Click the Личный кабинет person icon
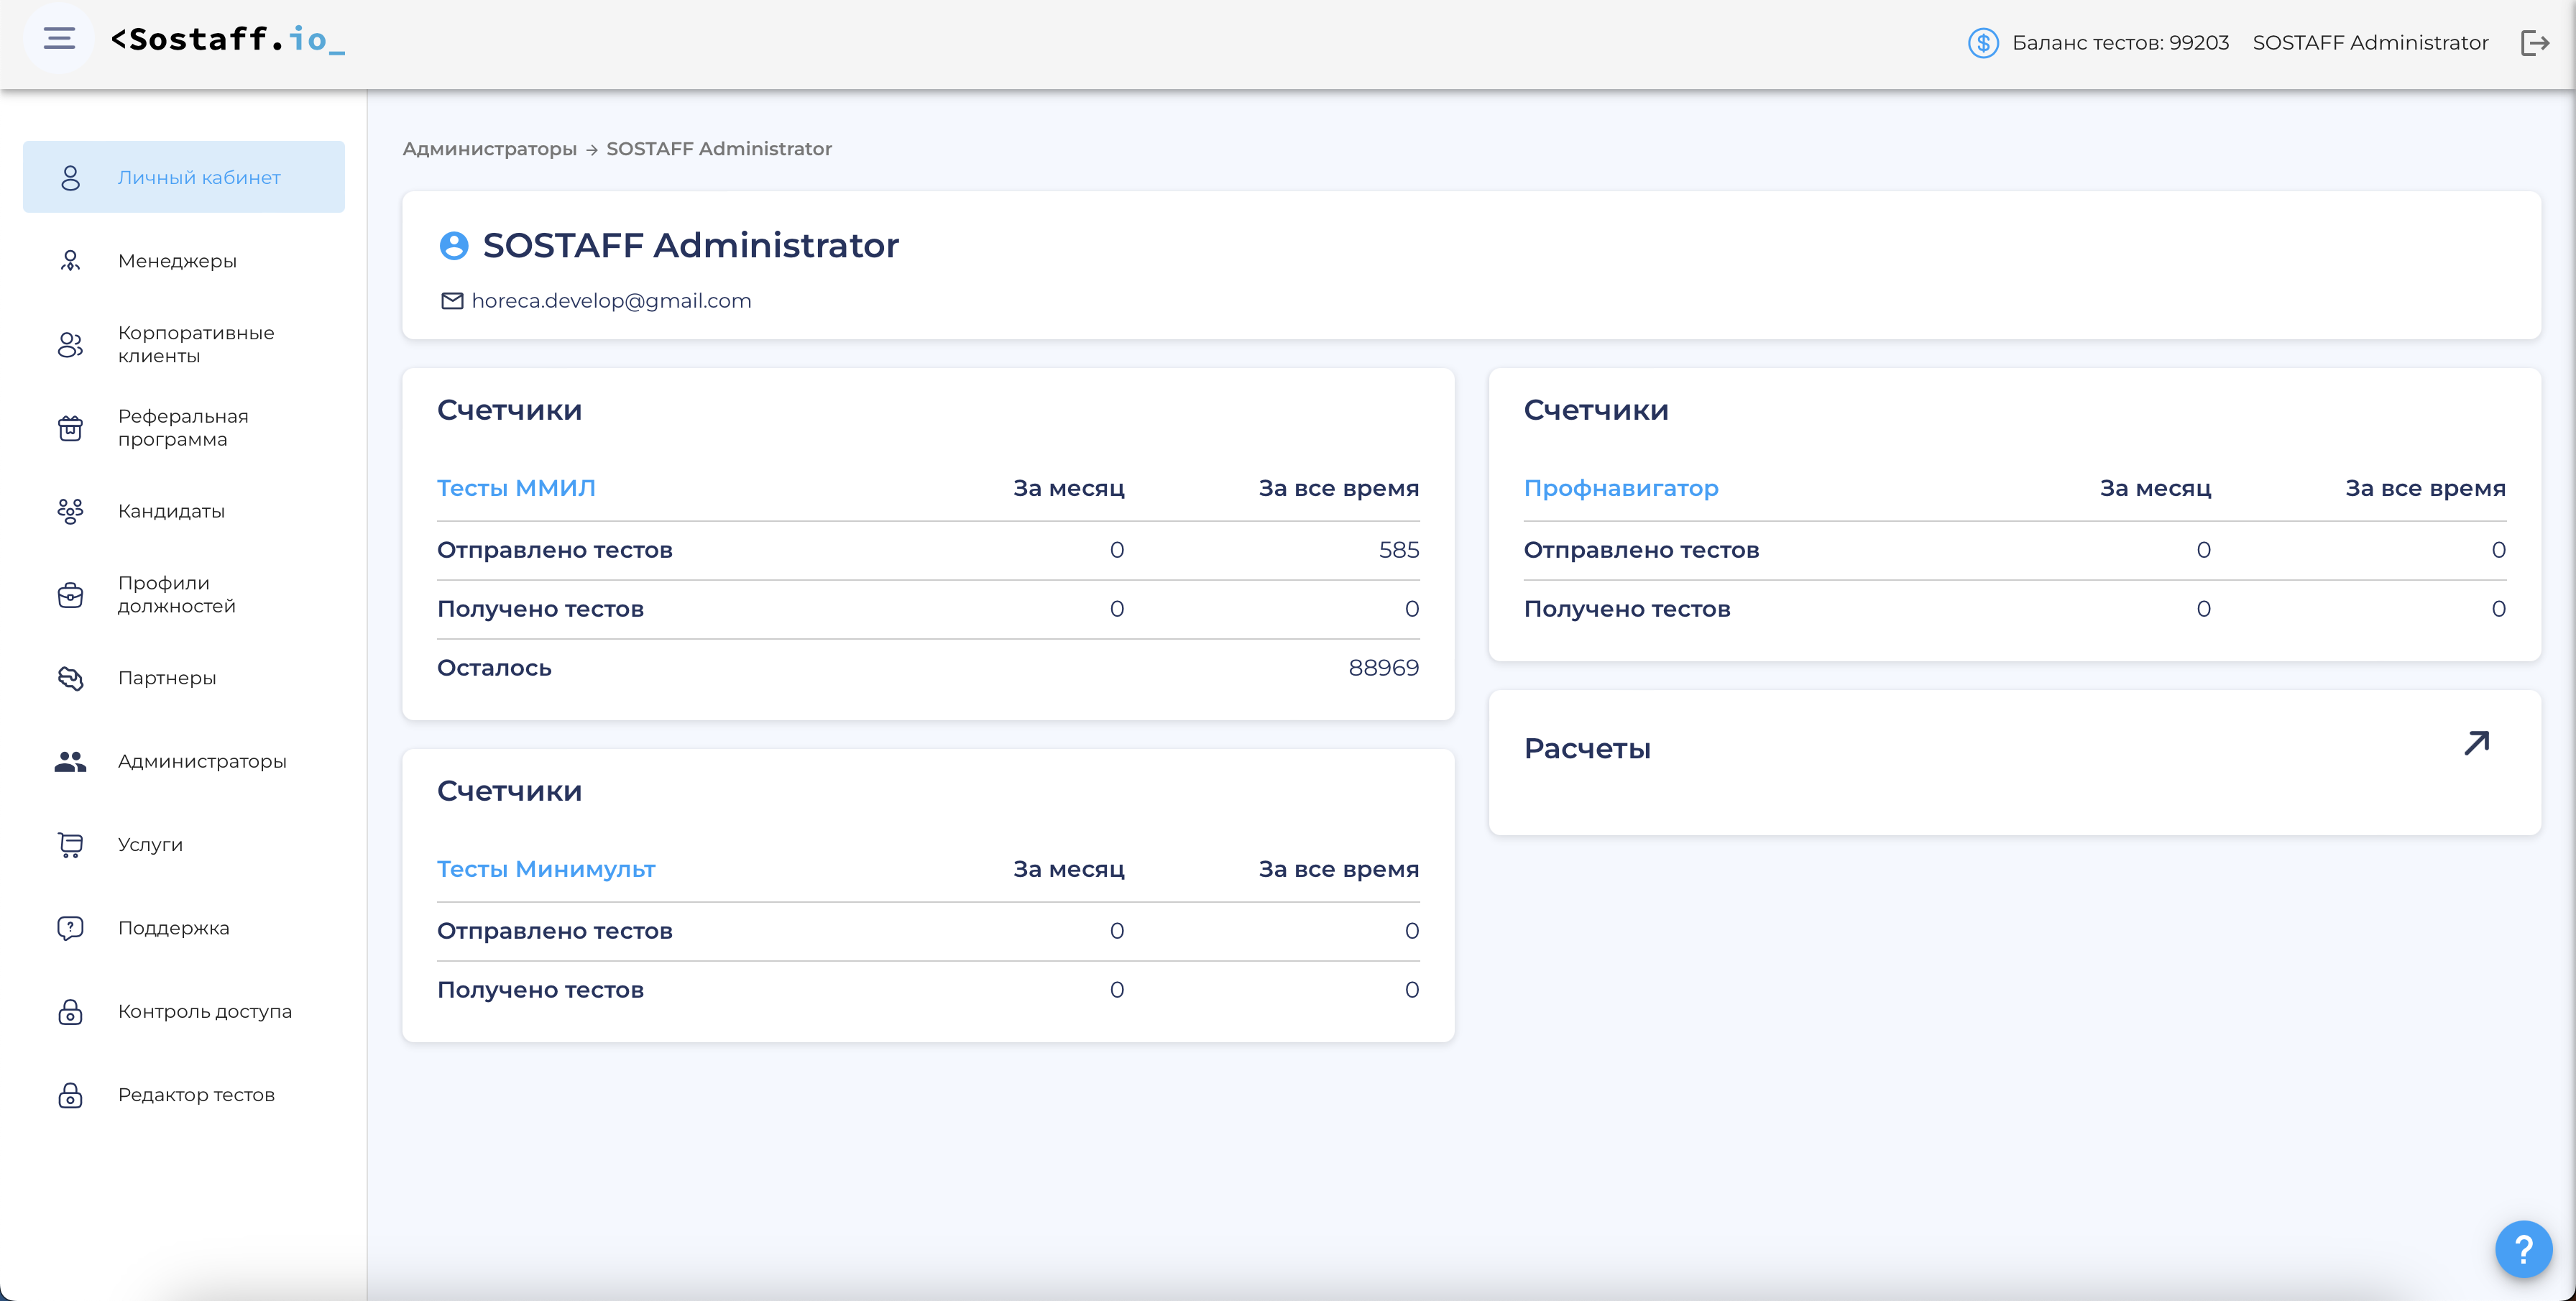The width and height of the screenshot is (2576, 1301). 70,177
